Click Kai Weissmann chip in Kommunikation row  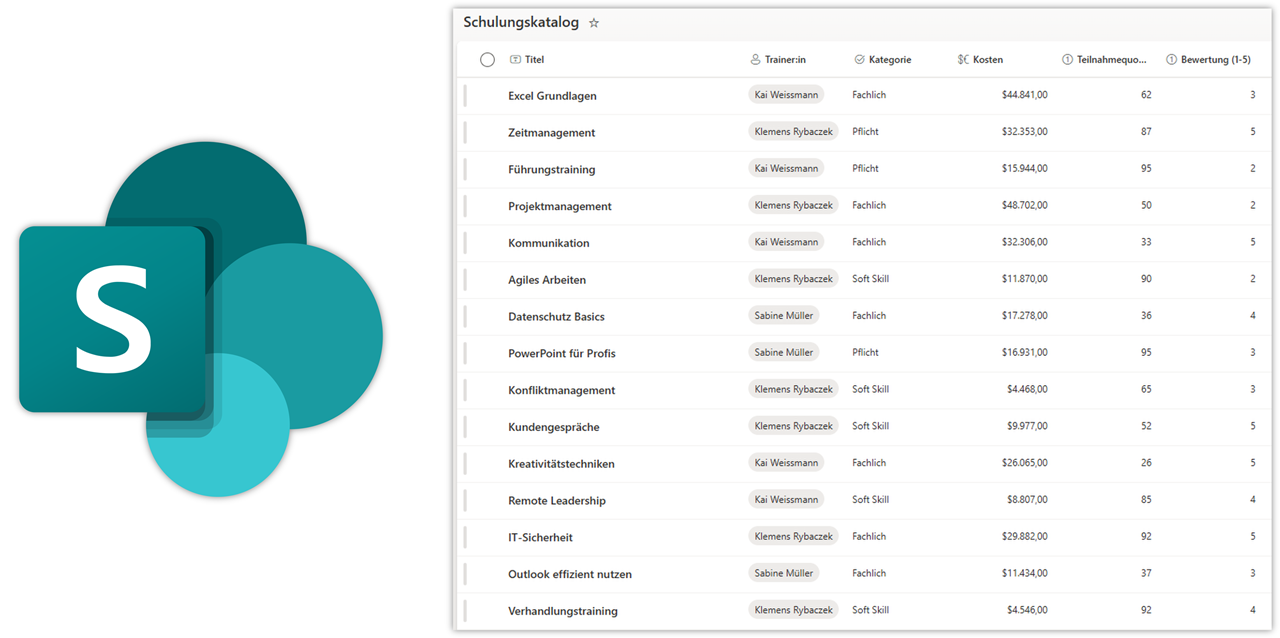(786, 242)
